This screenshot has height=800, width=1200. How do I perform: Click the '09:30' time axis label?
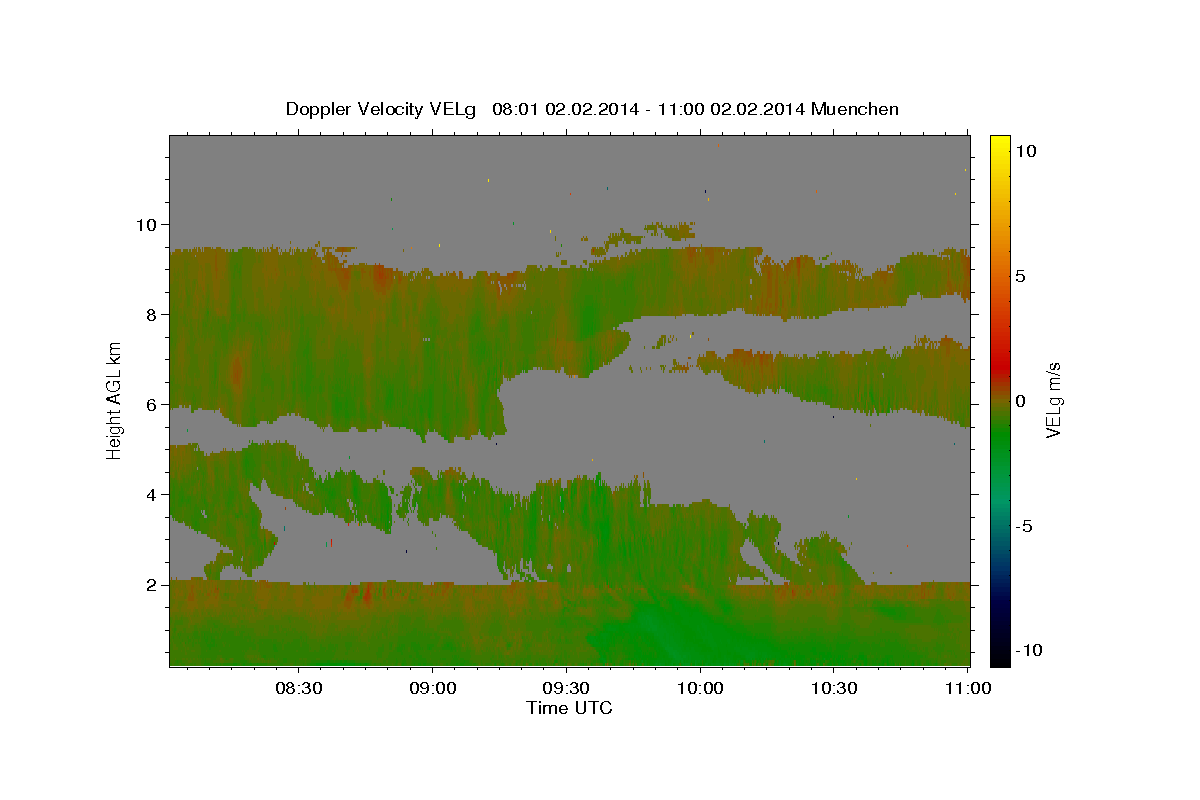pyautogui.click(x=567, y=689)
